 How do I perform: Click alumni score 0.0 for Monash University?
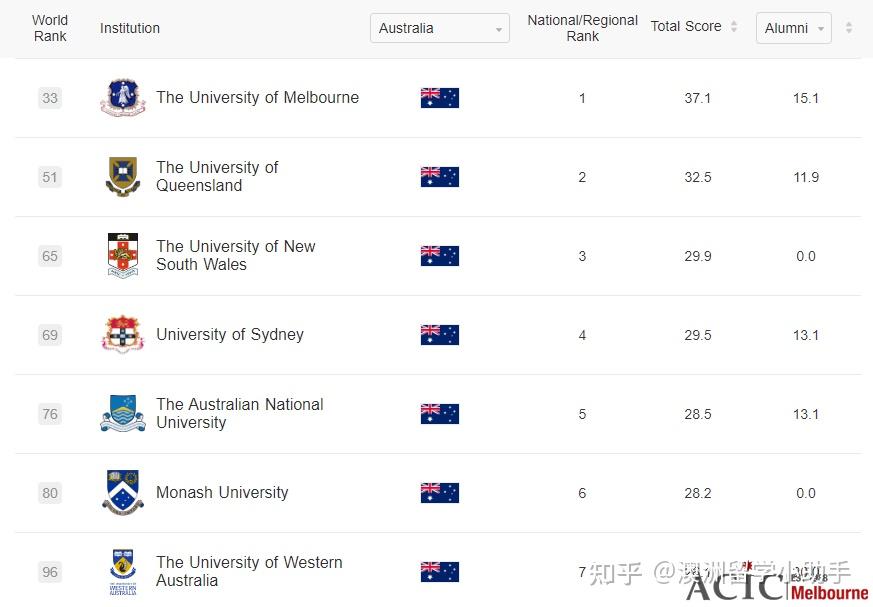point(806,494)
